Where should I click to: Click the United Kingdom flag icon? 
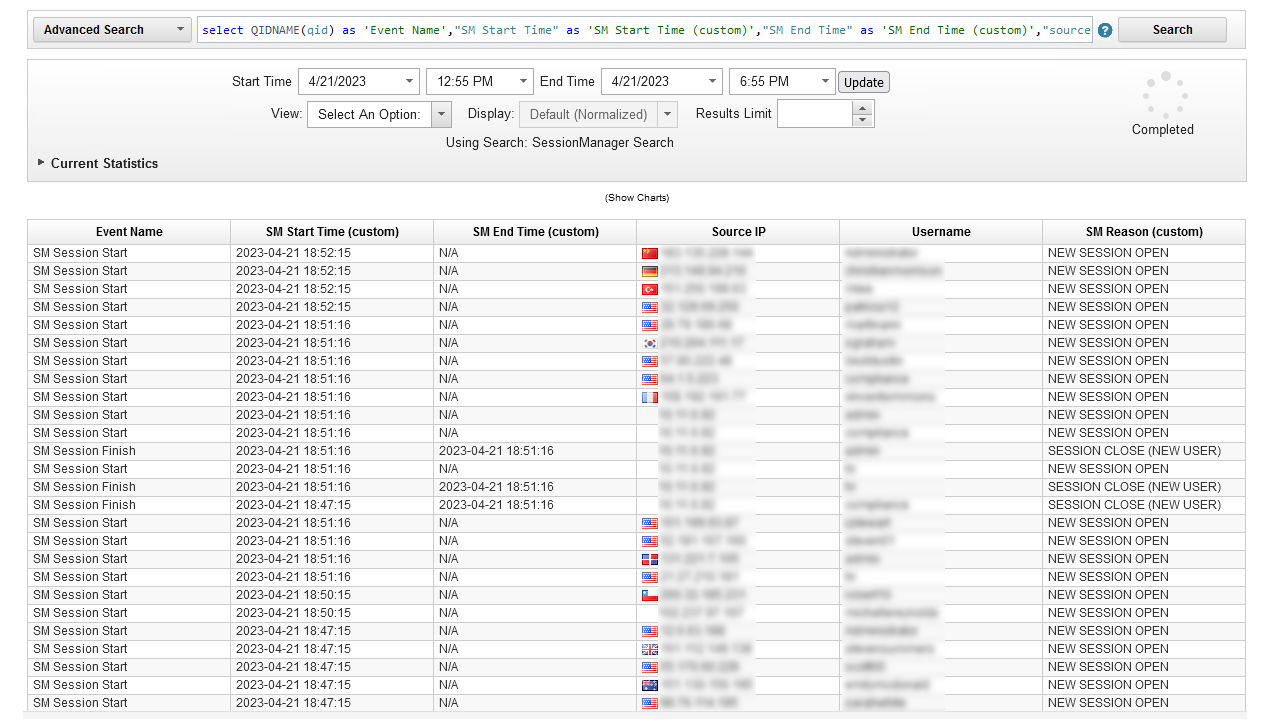click(x=649, y=649)
